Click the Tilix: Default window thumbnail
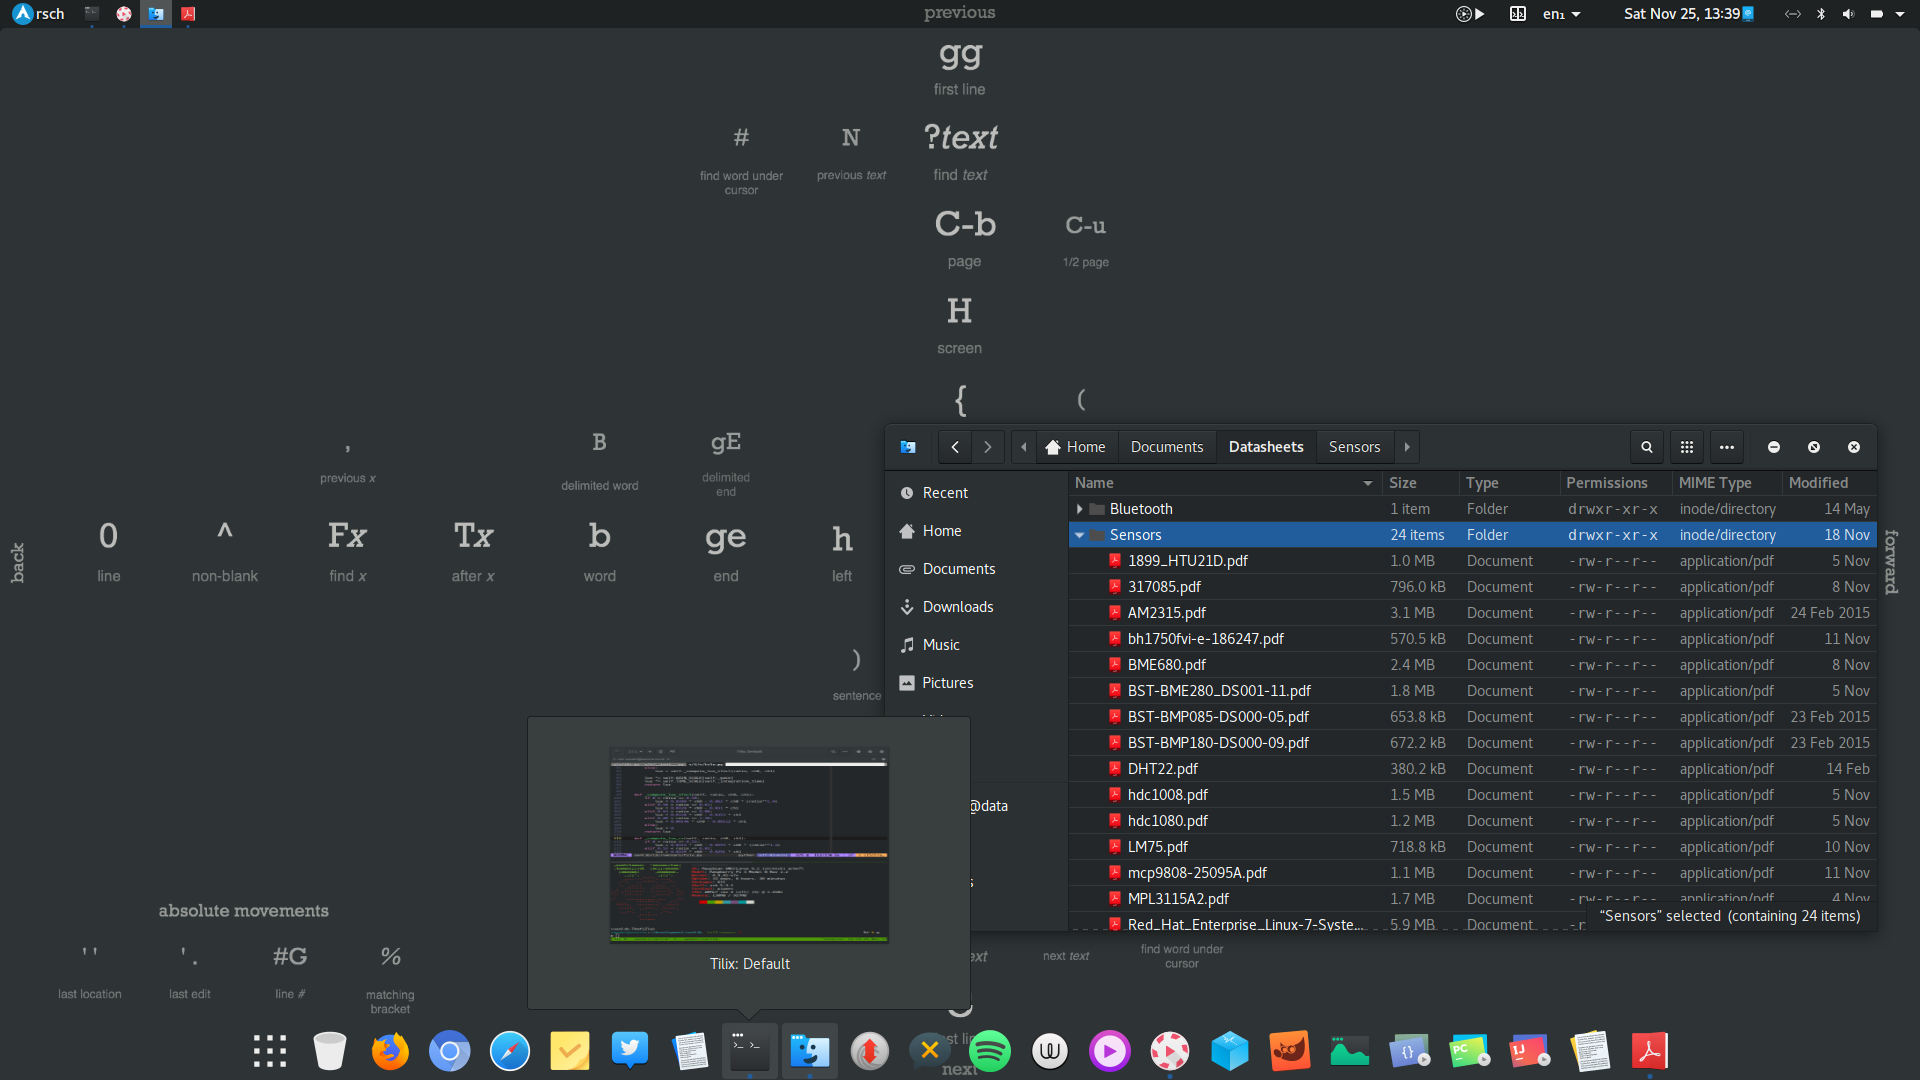This screenshot has width=1920, height=1080. click(x=749, y=845)
